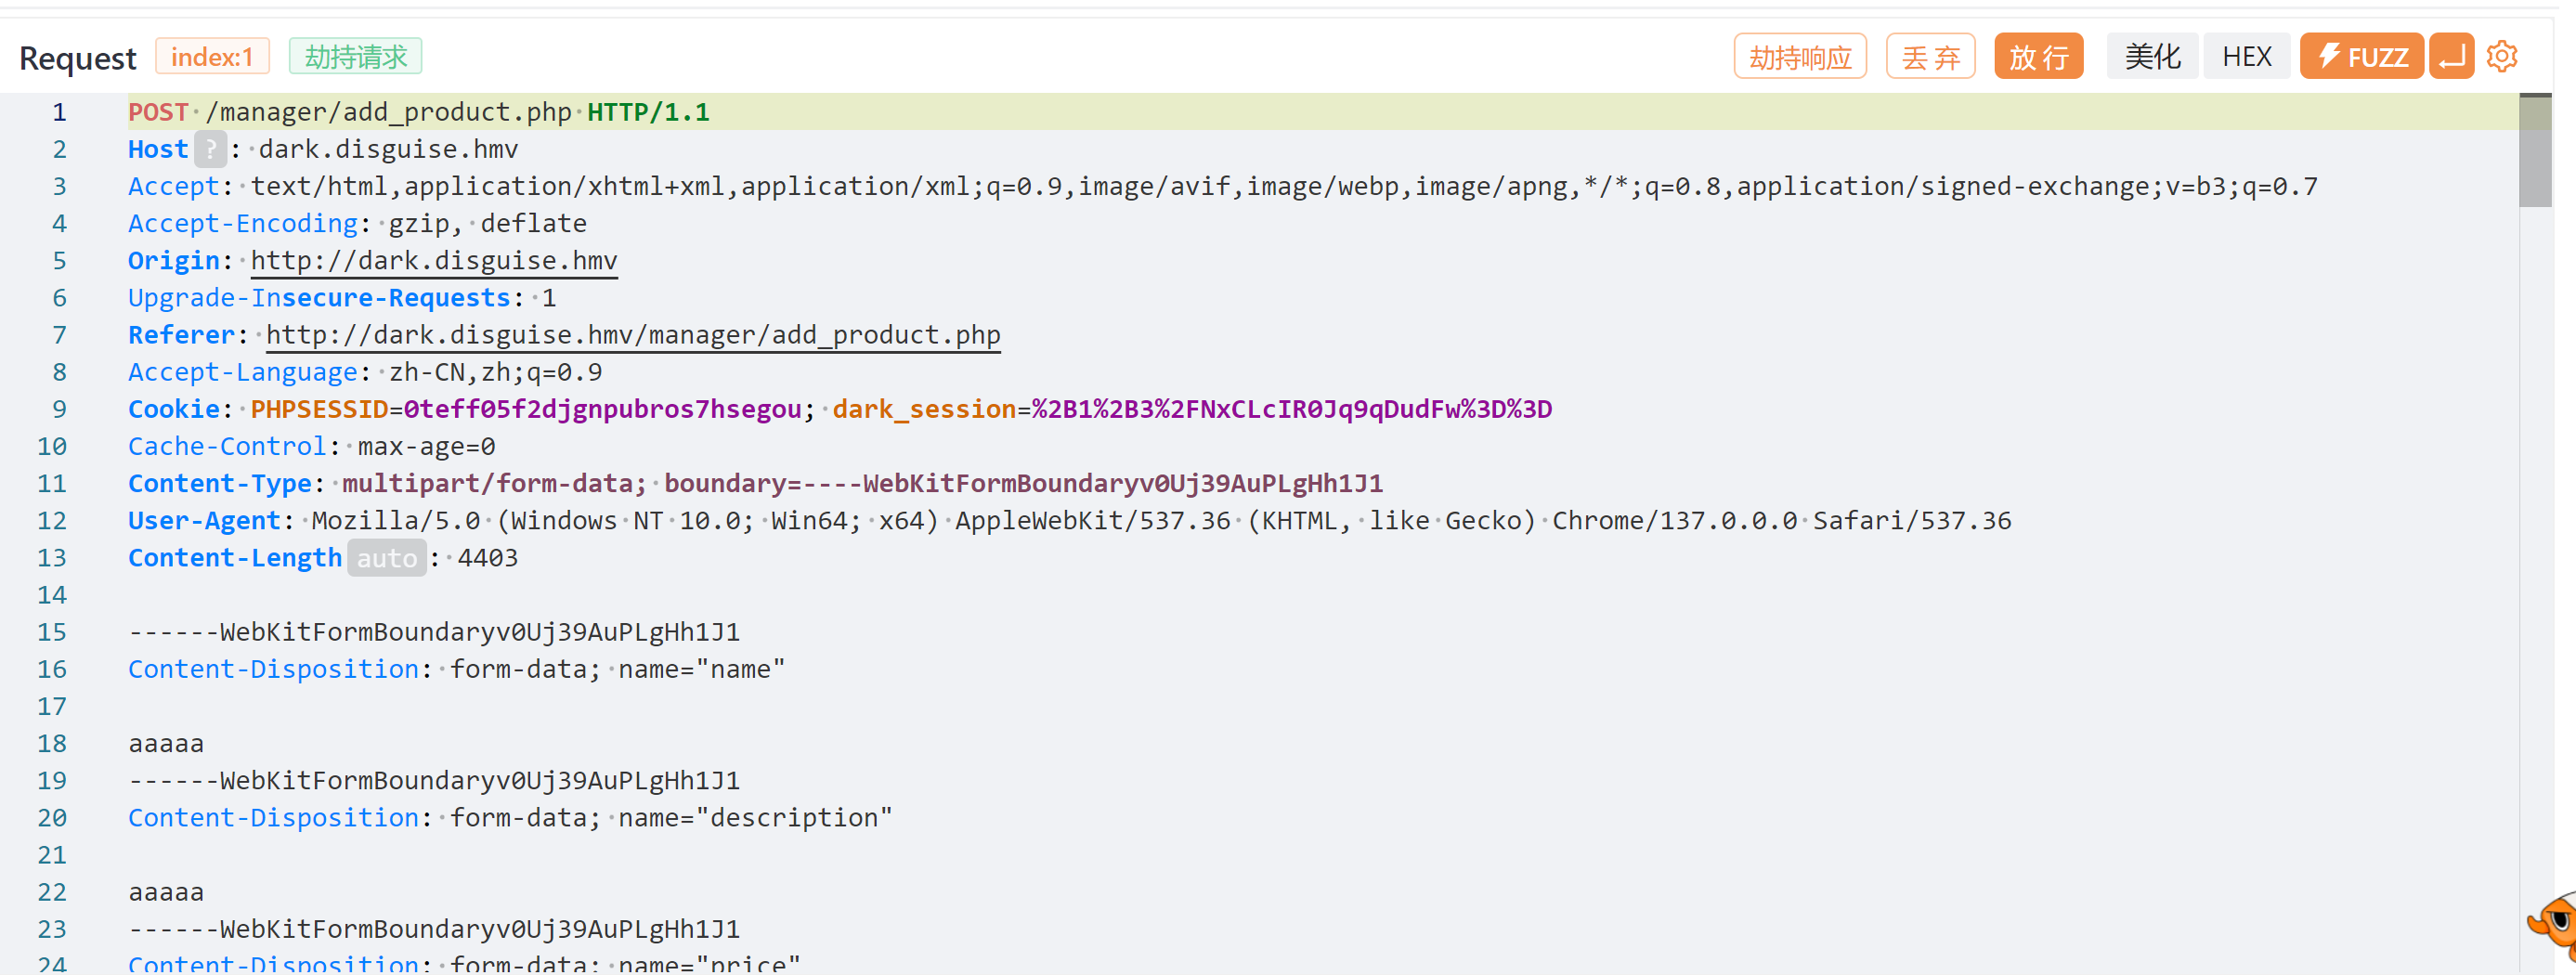Click the auto badge beside Content-Length

tap(387, 558)
